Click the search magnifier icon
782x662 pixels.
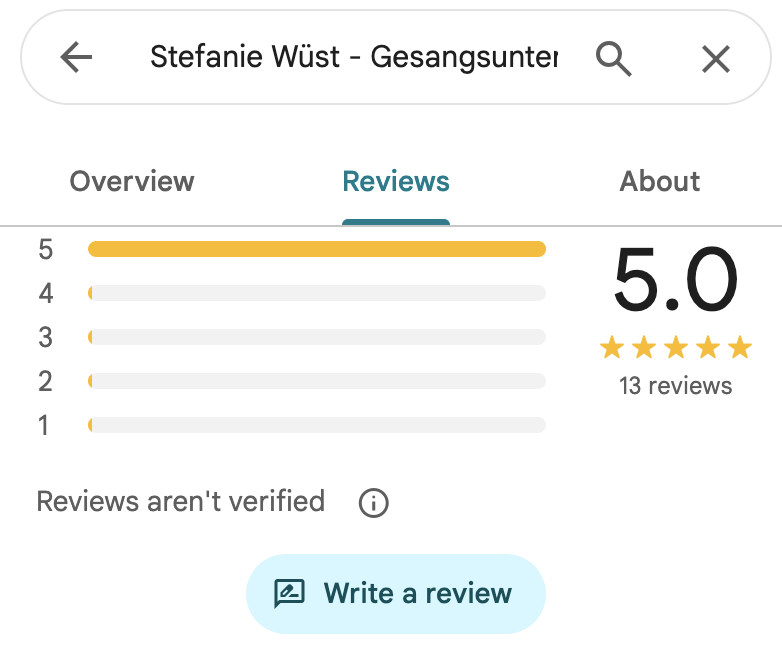614,58
